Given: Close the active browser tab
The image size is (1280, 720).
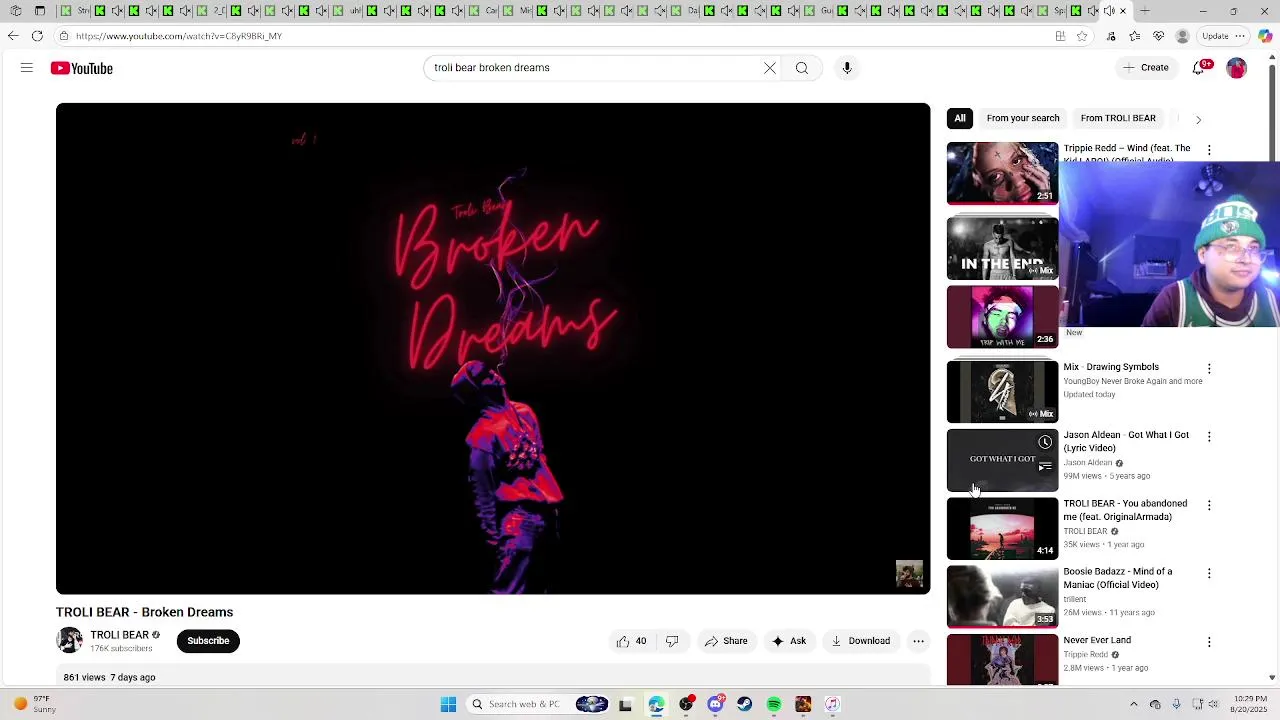Looking at the screenshot, I should pos(1123,11).
